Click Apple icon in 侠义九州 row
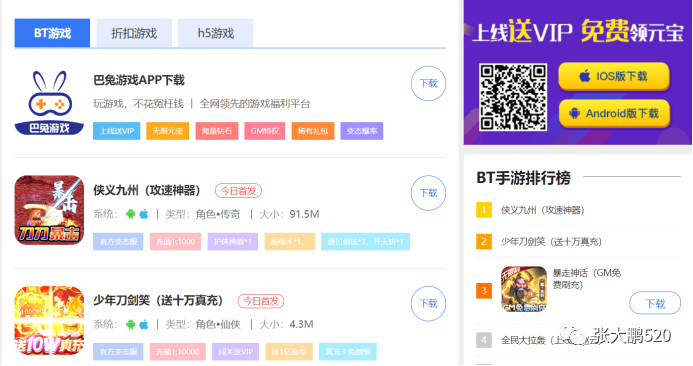The height and width of the screenshot is (366, 693). [x=144, y=214]
